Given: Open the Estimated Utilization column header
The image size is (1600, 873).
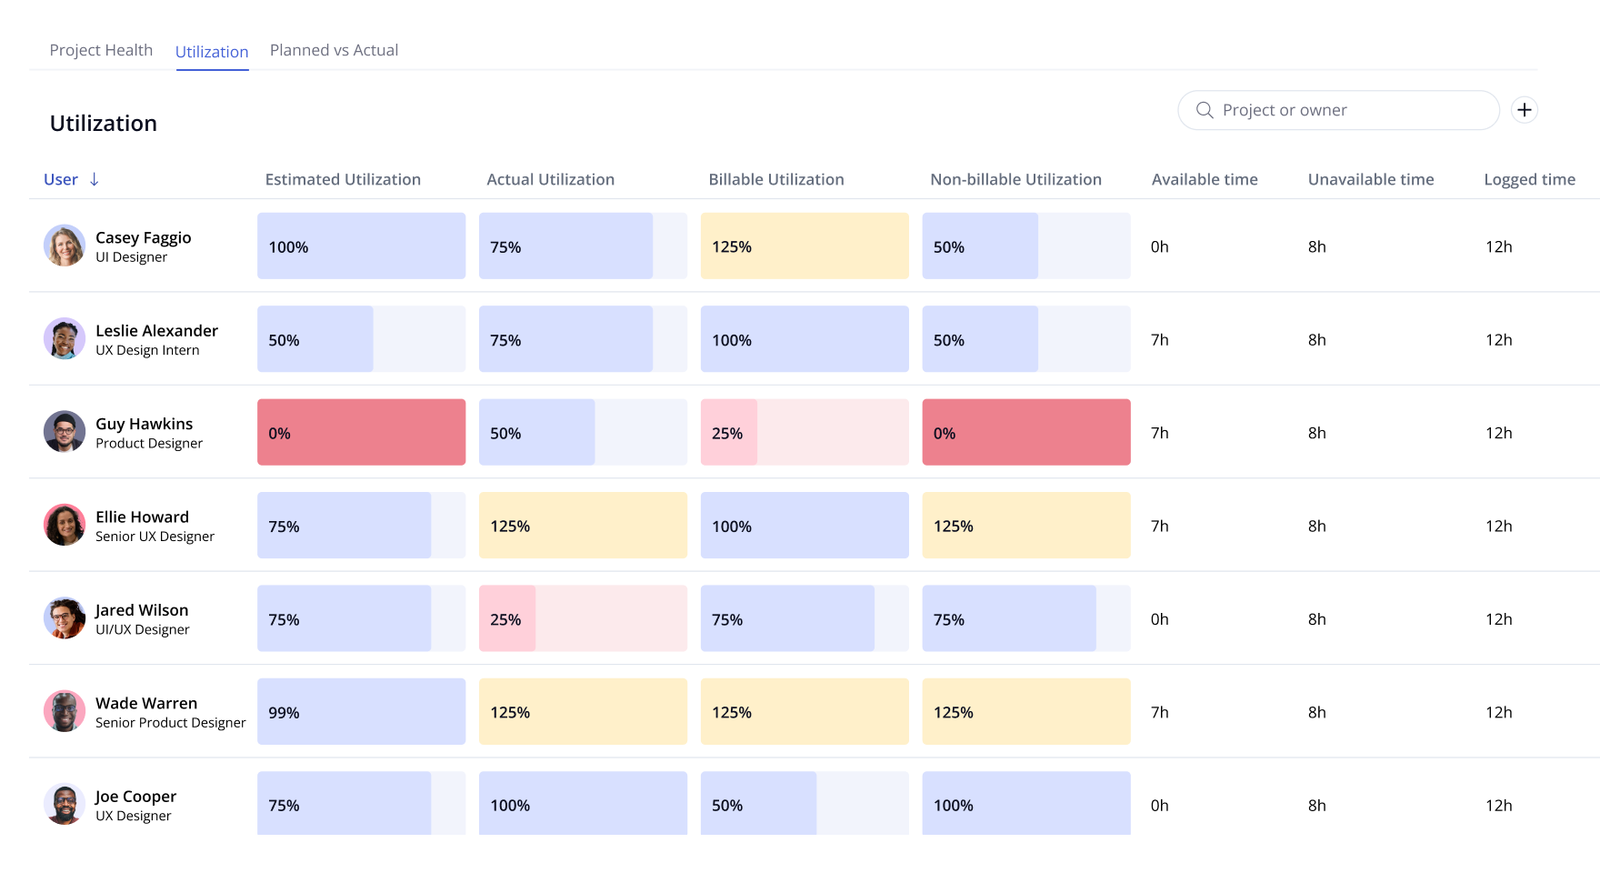Looking at the screenshot, I should click(342, 179).
